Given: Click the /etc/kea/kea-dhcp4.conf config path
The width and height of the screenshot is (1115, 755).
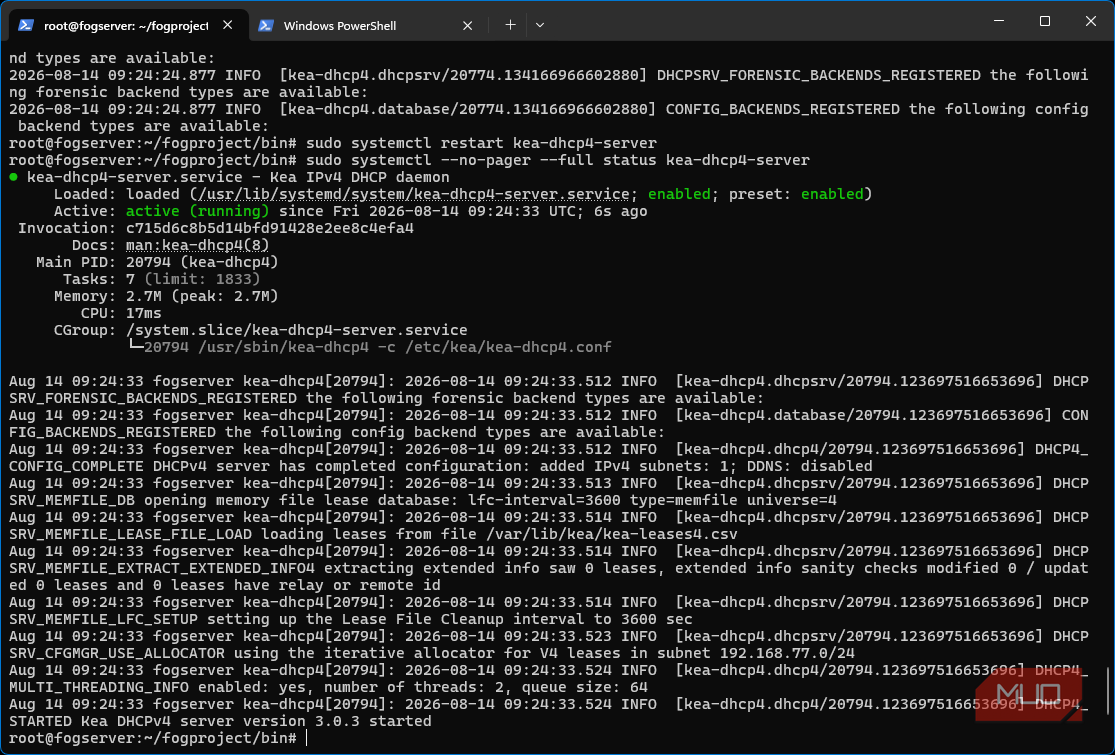Looking at the screenshot, I should [x=508, y=348].
